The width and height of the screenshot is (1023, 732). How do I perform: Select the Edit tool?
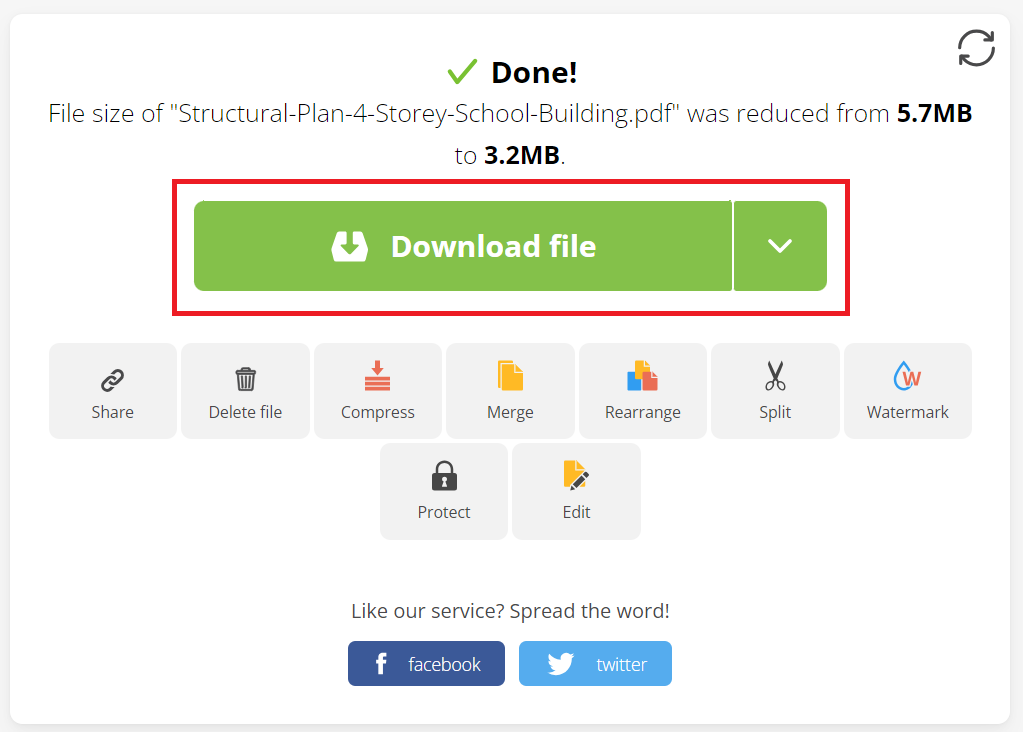click(x=576, y=491)
